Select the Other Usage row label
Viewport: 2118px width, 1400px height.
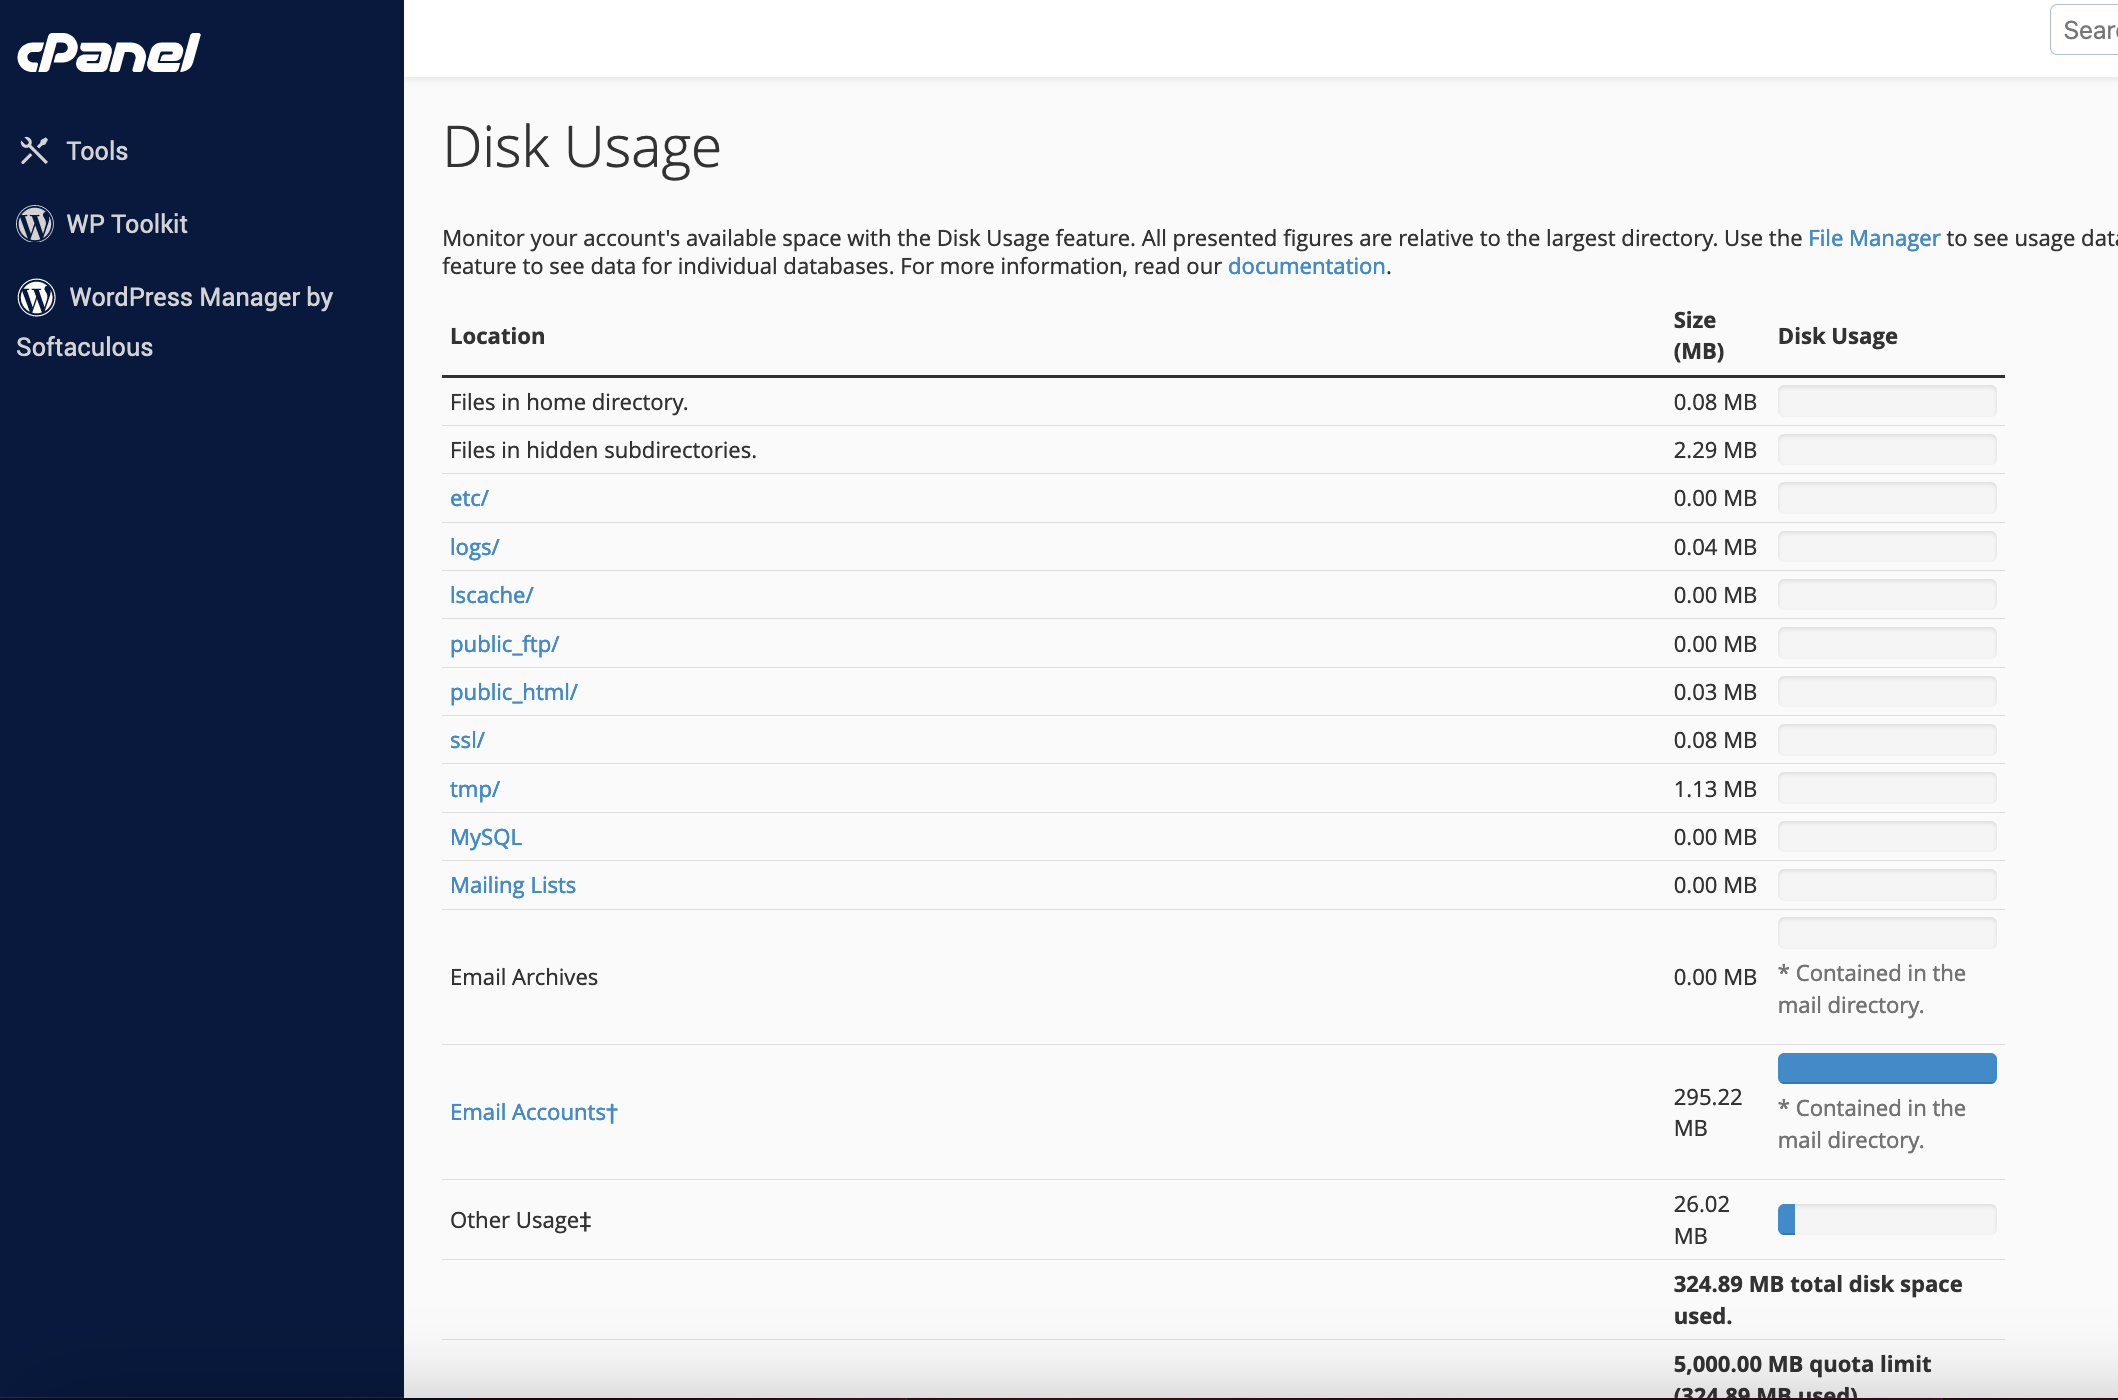tap(521, 1220)
